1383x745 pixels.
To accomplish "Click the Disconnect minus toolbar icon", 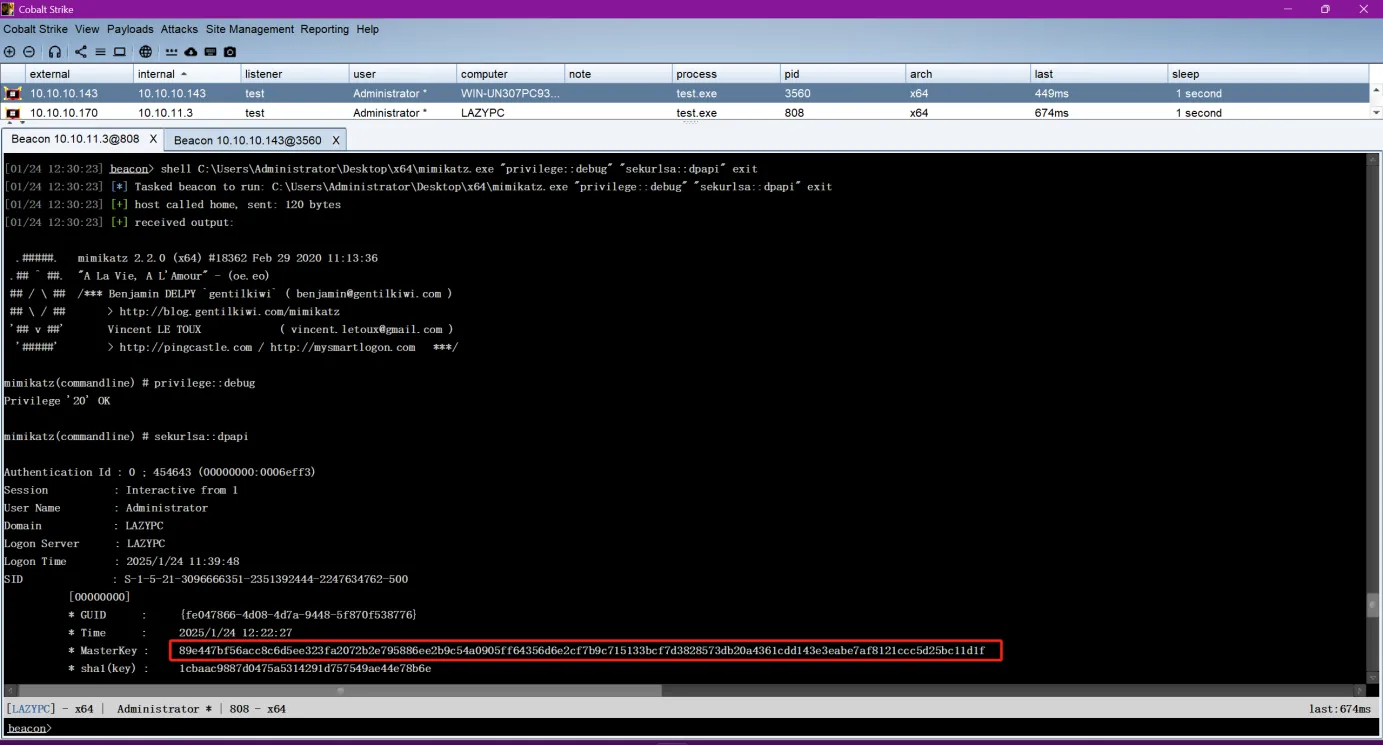I will (29, 52).
